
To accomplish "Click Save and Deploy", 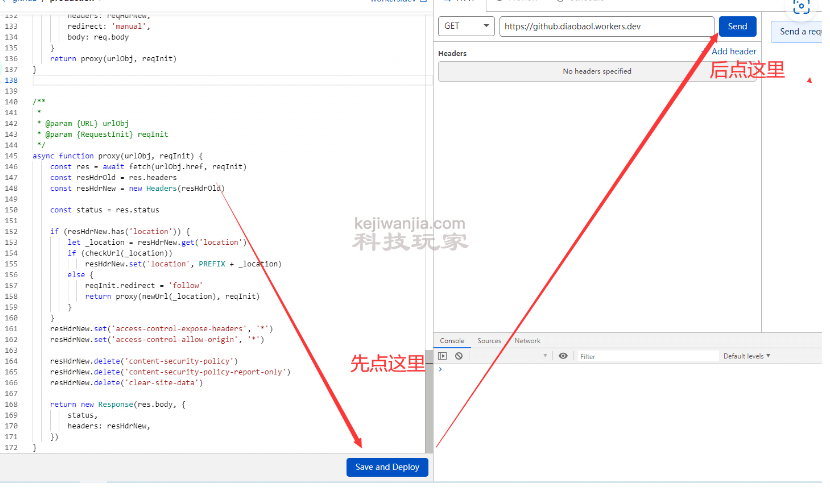I will 387,467.
